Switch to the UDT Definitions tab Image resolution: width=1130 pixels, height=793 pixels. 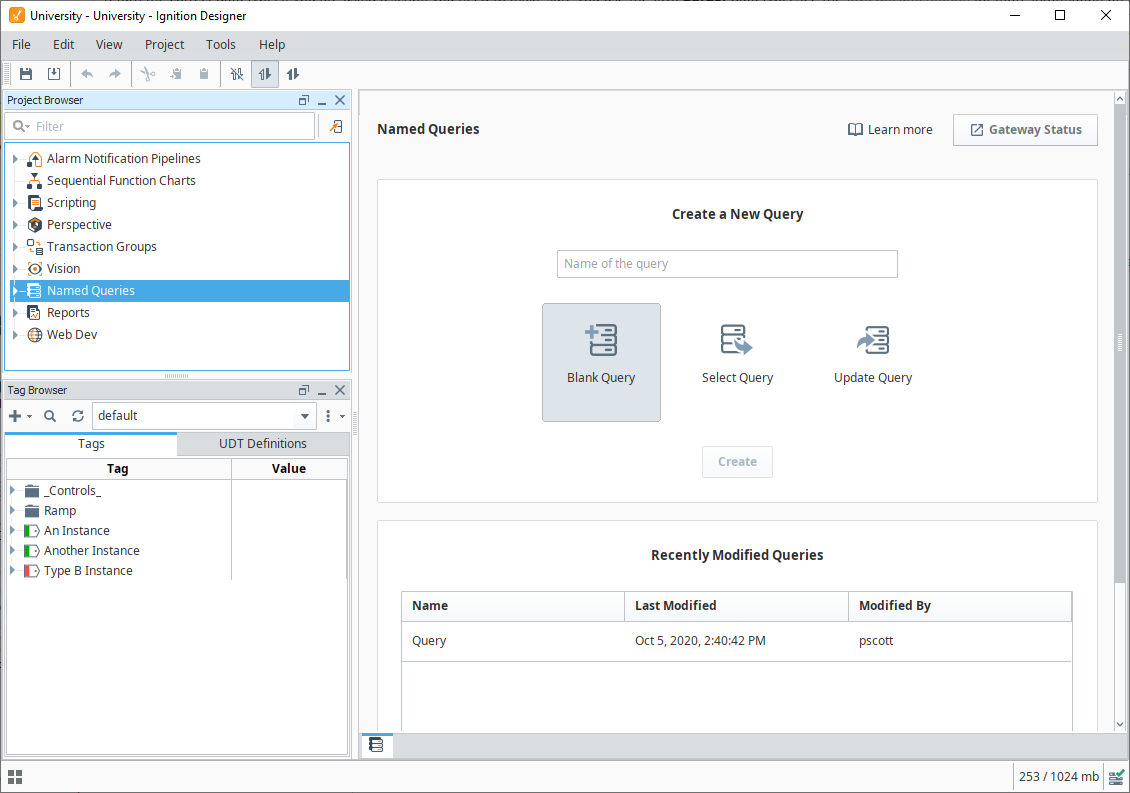263,444
